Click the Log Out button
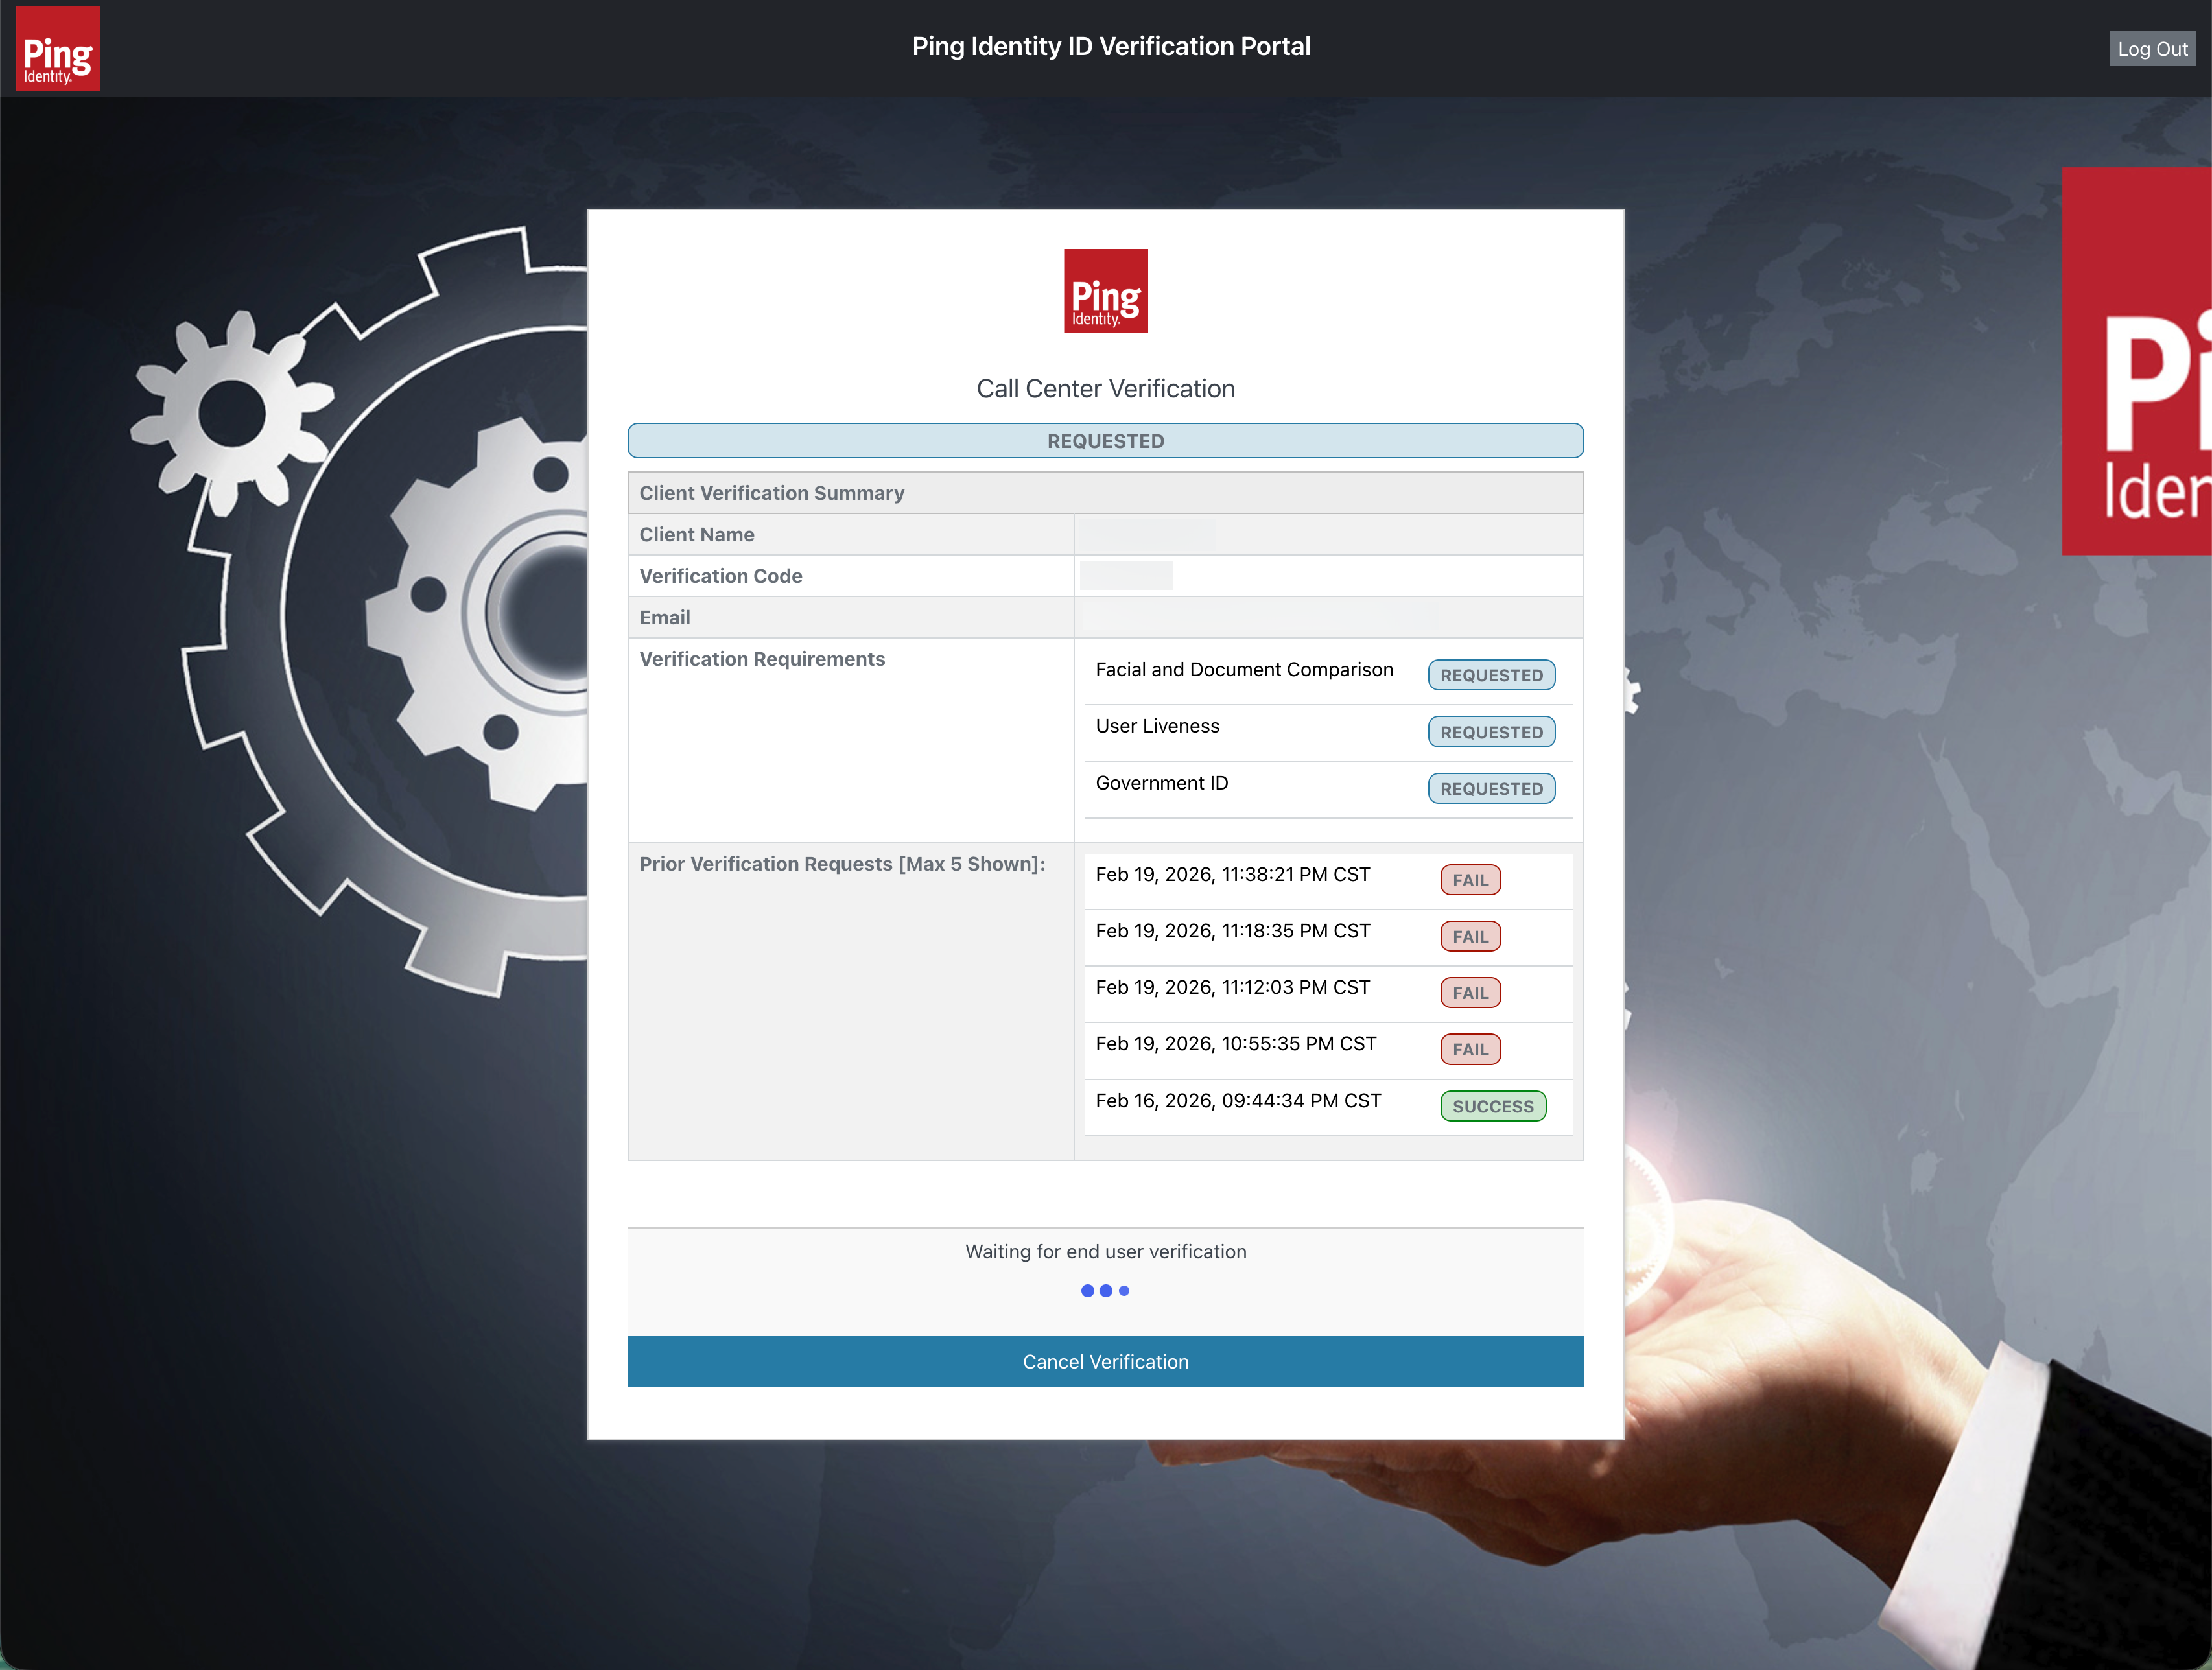This screenshot has width=2212, height=1670. click(x=2152, y=48)
